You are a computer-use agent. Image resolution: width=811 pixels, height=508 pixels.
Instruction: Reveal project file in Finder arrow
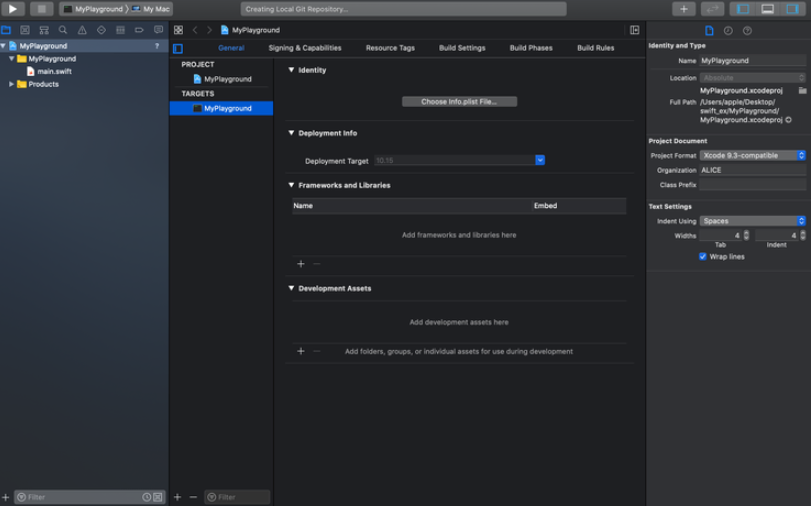pyautogui.click(x=788, y=120)
